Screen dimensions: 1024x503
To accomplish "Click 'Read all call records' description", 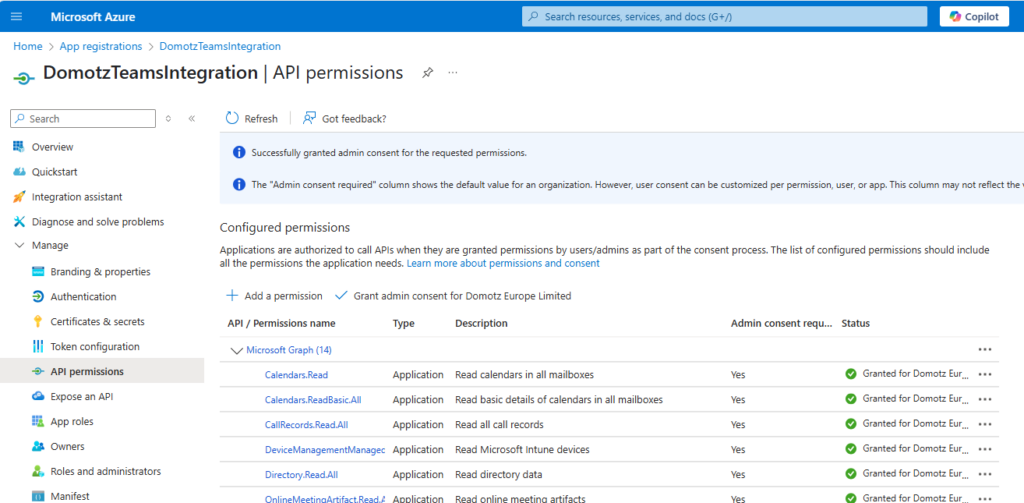I will pos(500,425).
